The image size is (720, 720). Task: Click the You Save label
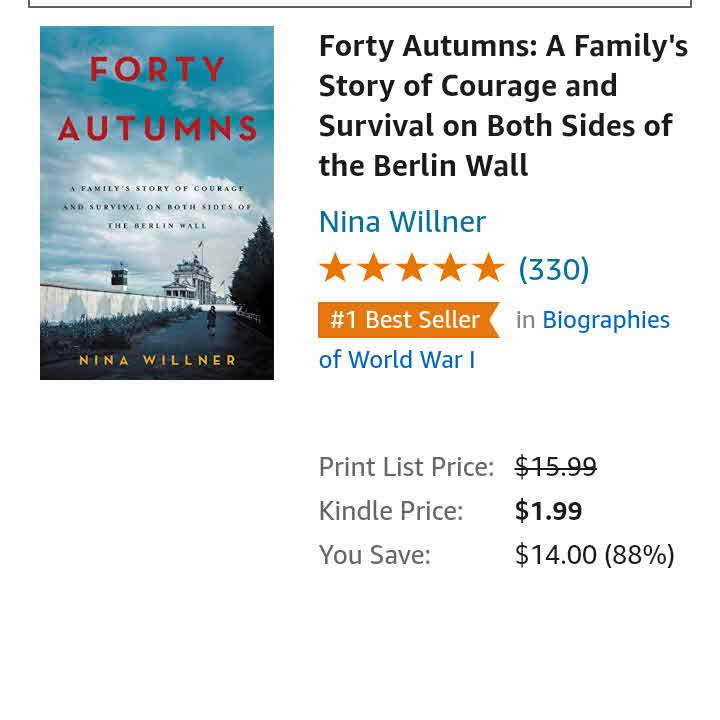click(375, 555)
